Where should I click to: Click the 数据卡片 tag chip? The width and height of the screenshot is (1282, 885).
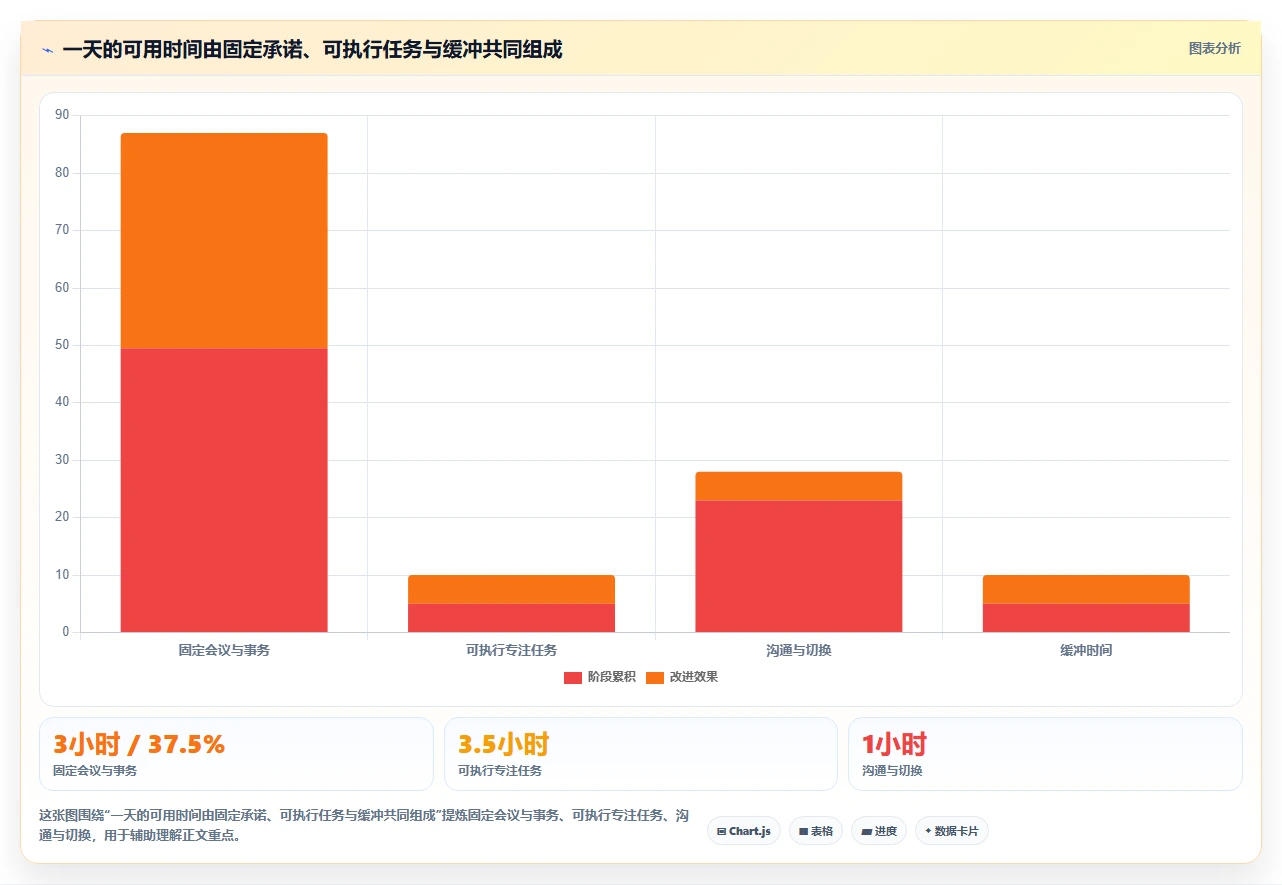952,831
